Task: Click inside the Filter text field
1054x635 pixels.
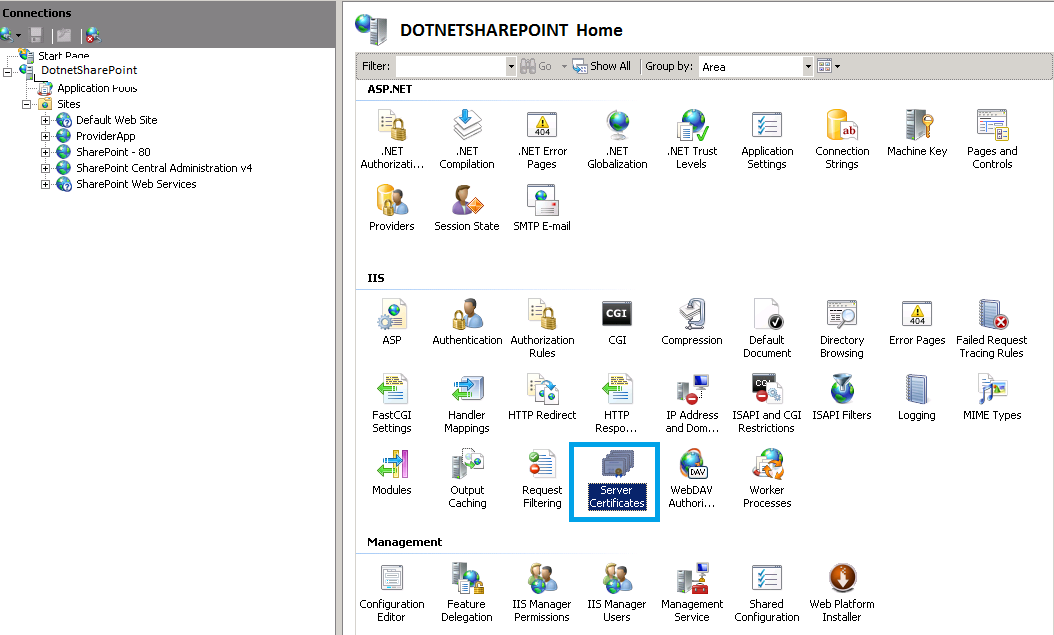Action: coord(451,67)
